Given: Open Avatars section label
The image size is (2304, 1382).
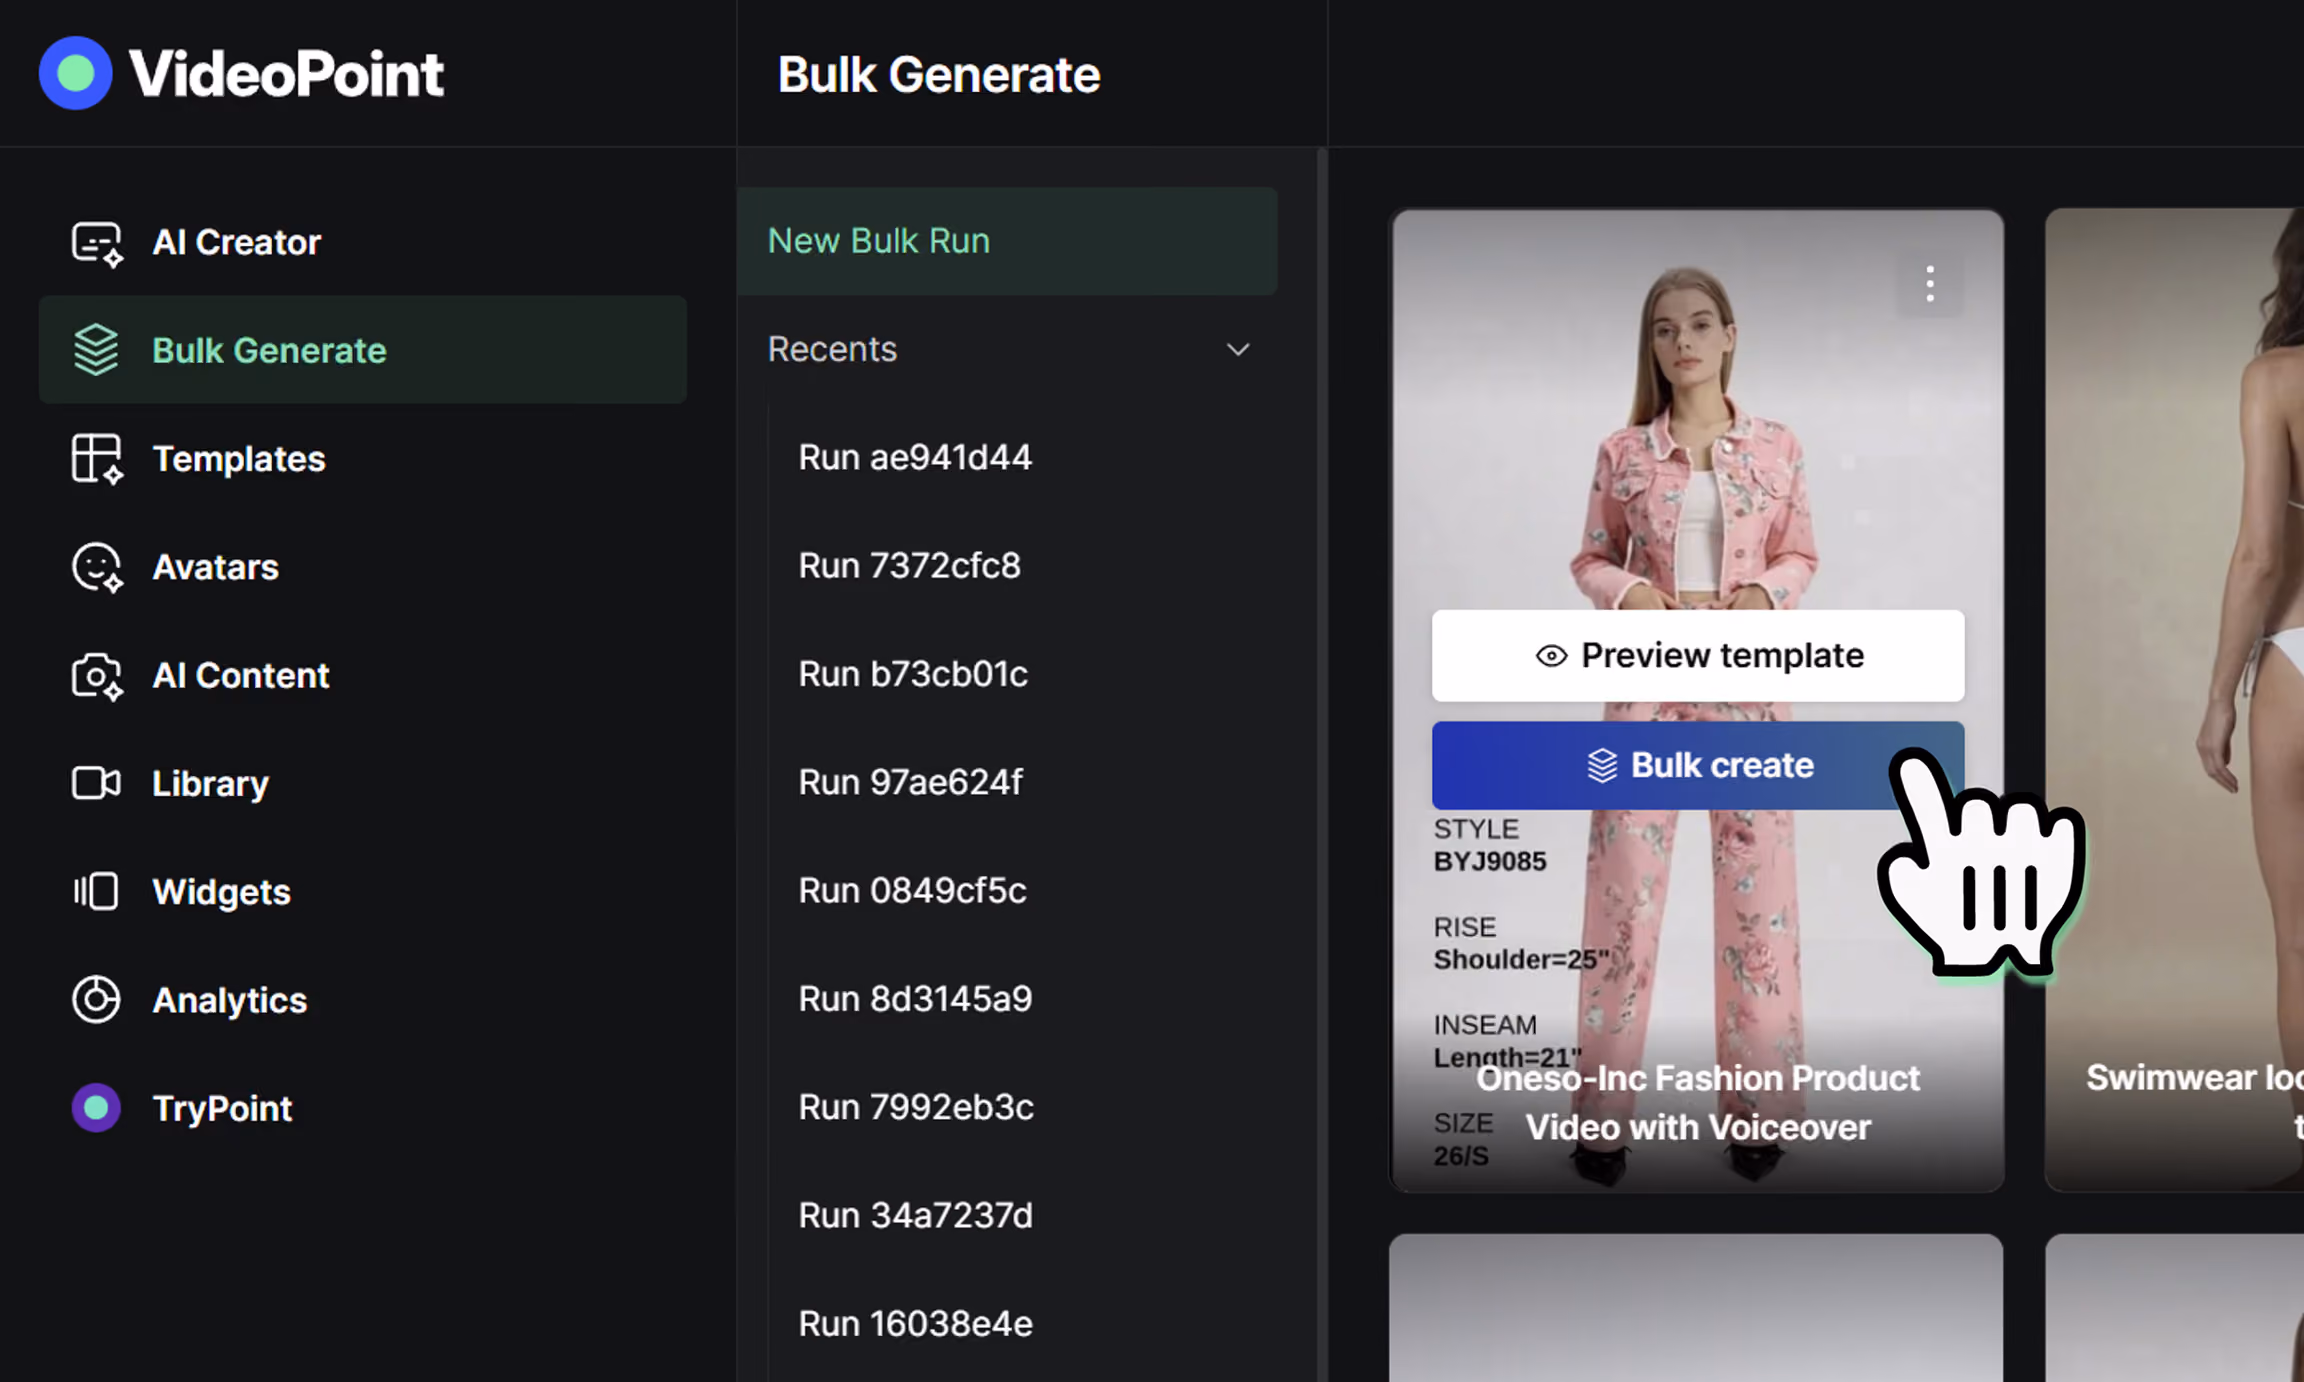Looking at the screenshot, I should coord(215,567).
